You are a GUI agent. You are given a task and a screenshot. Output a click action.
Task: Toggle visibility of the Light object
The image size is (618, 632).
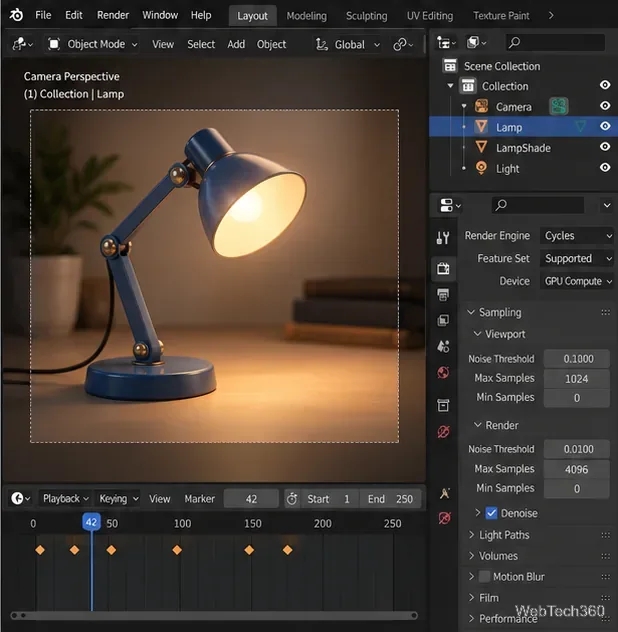click(605, 167)
